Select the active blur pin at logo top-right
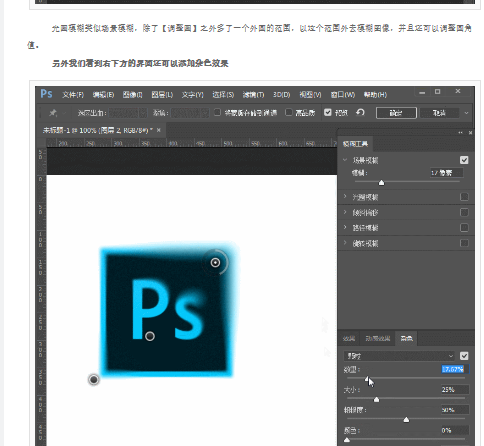The height and width of the screenshot is (446, 484). click(x=215, y=263)
